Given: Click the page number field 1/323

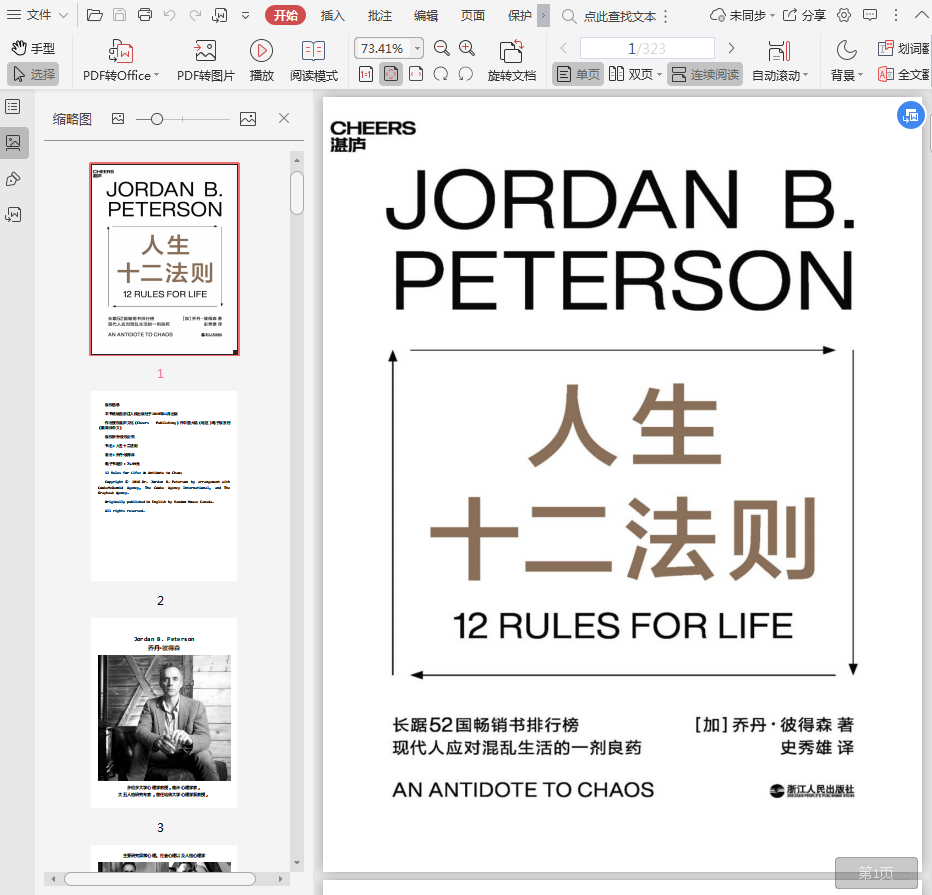Looking at the screenshot, I should [x=647, y=48].
